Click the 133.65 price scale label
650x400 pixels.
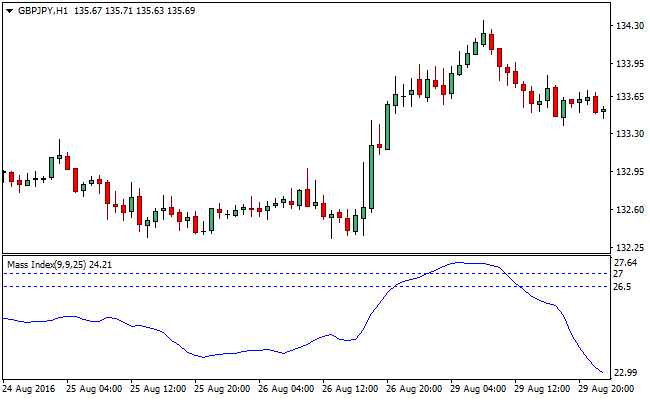(628, 97)
